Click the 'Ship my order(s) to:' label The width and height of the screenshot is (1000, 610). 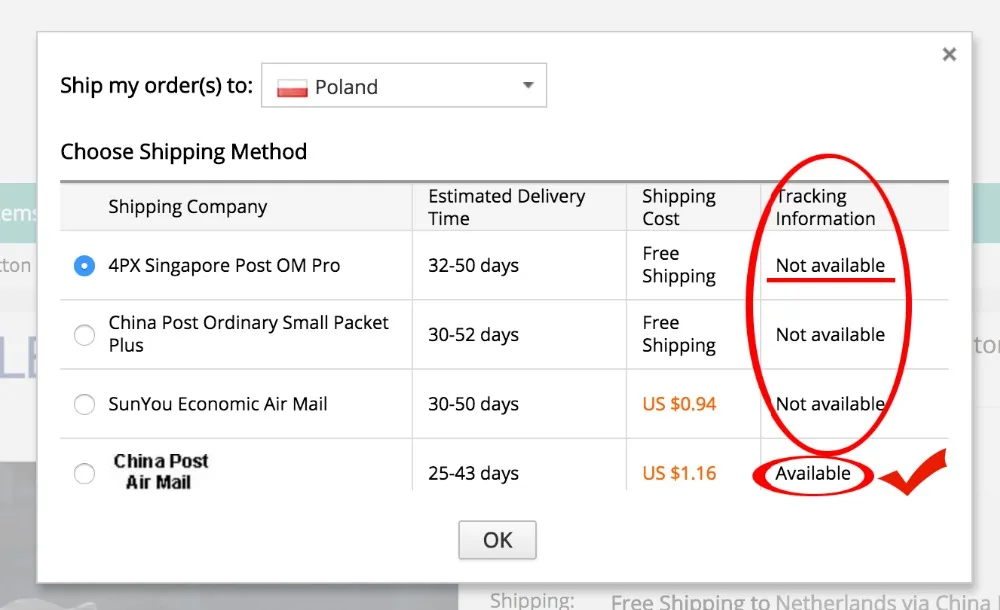[x=157, y=86]
